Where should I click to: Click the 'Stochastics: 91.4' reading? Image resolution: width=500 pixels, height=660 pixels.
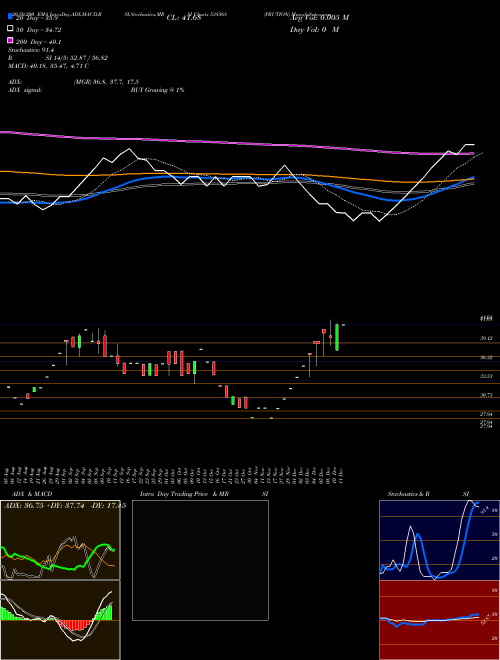tap(30, 50)
